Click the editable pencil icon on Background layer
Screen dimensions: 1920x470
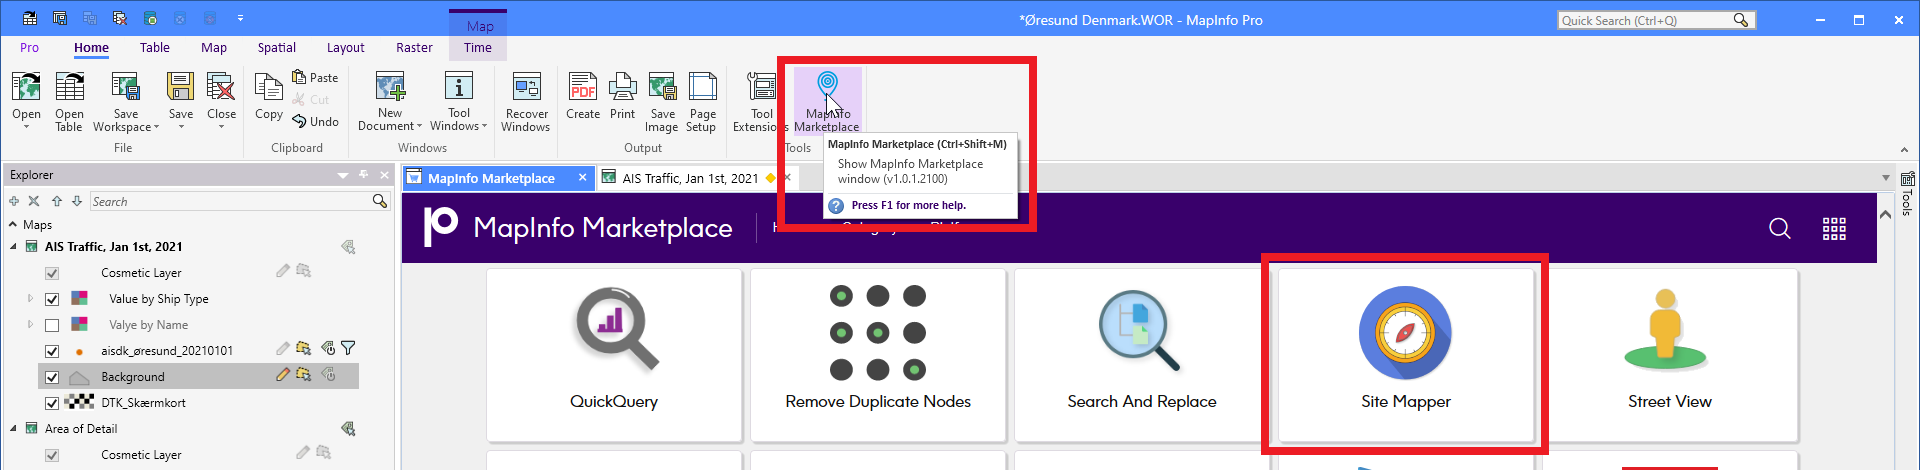click(283, 375)
